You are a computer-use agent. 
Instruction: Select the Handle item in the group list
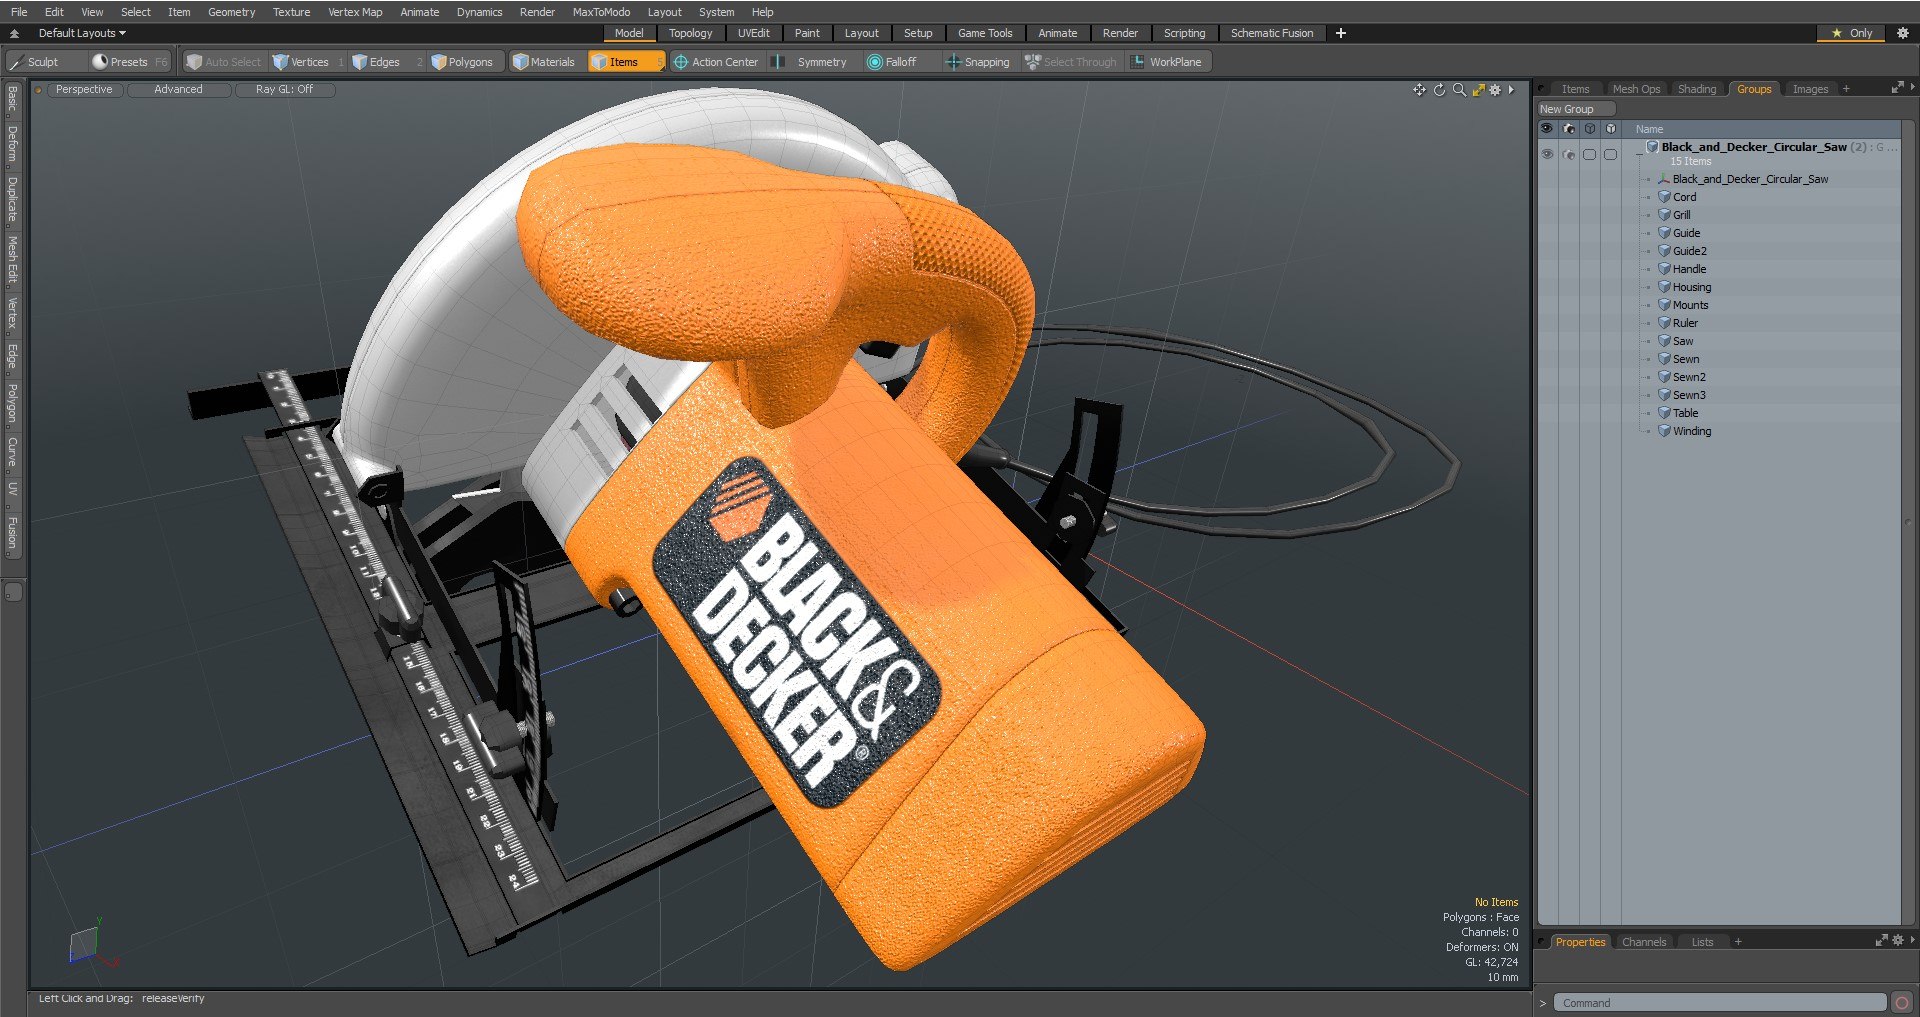[x=1689, y=269]
